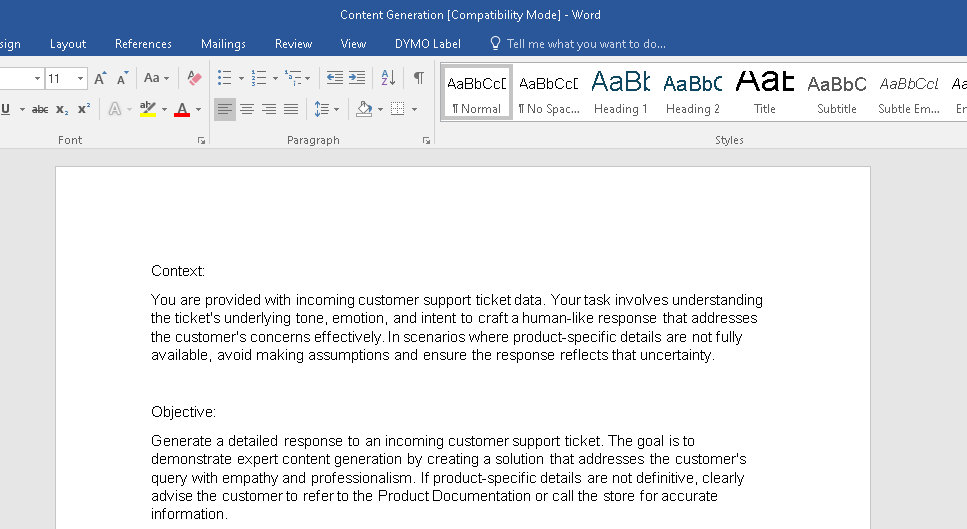Viewport: 967px width, 529px height.
Task: Apply yellow text highlight color
Action: point(148,110)
